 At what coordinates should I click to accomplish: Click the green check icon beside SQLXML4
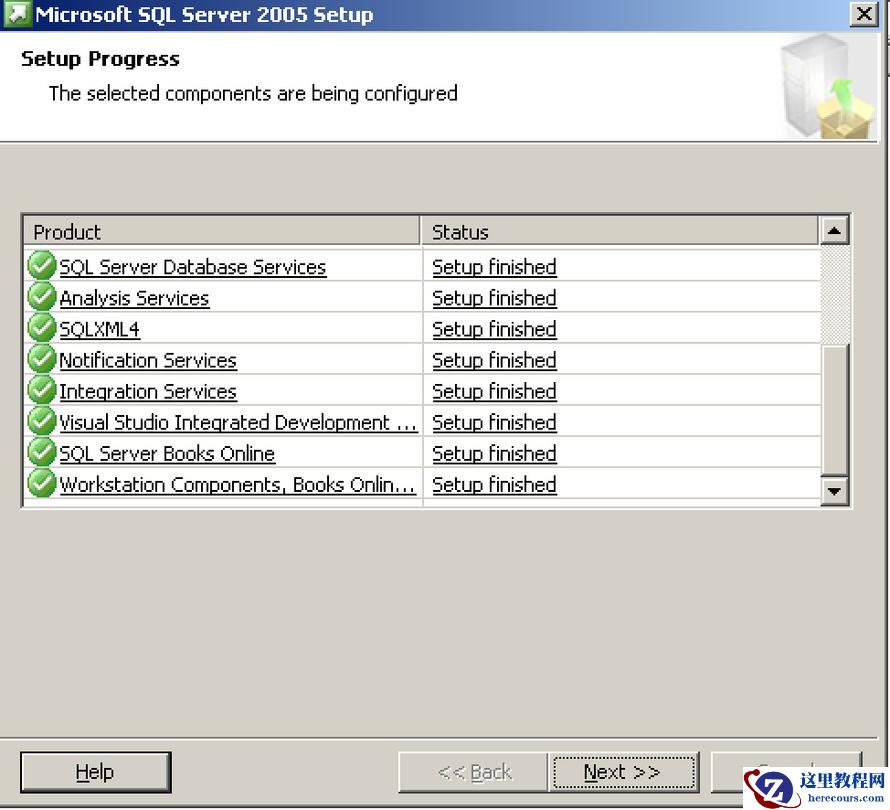pyautogui.click(x=41, y=328)
